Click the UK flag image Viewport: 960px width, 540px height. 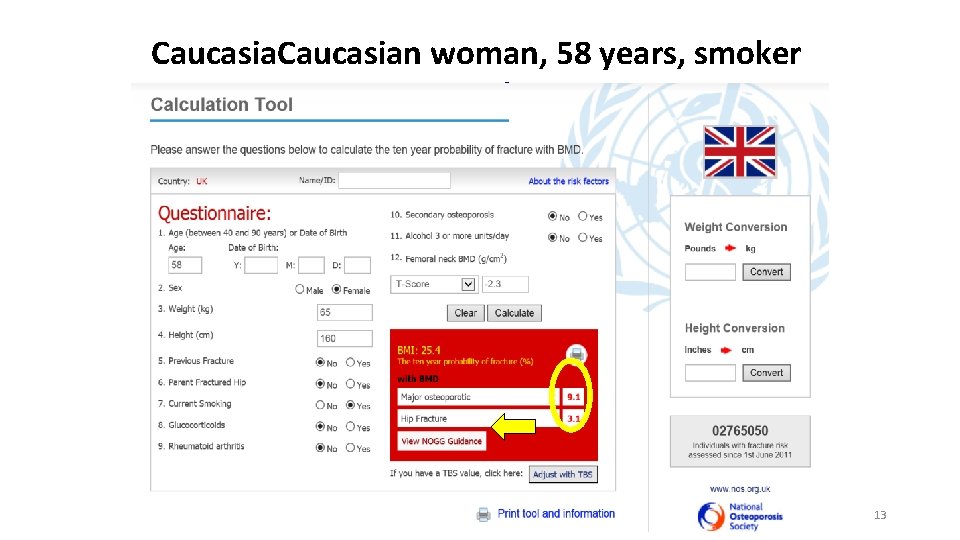click(740, 151)
